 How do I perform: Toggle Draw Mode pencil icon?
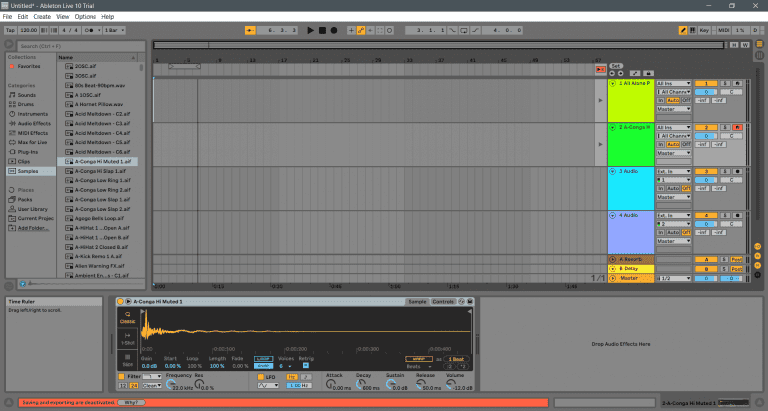click(683, 30)
